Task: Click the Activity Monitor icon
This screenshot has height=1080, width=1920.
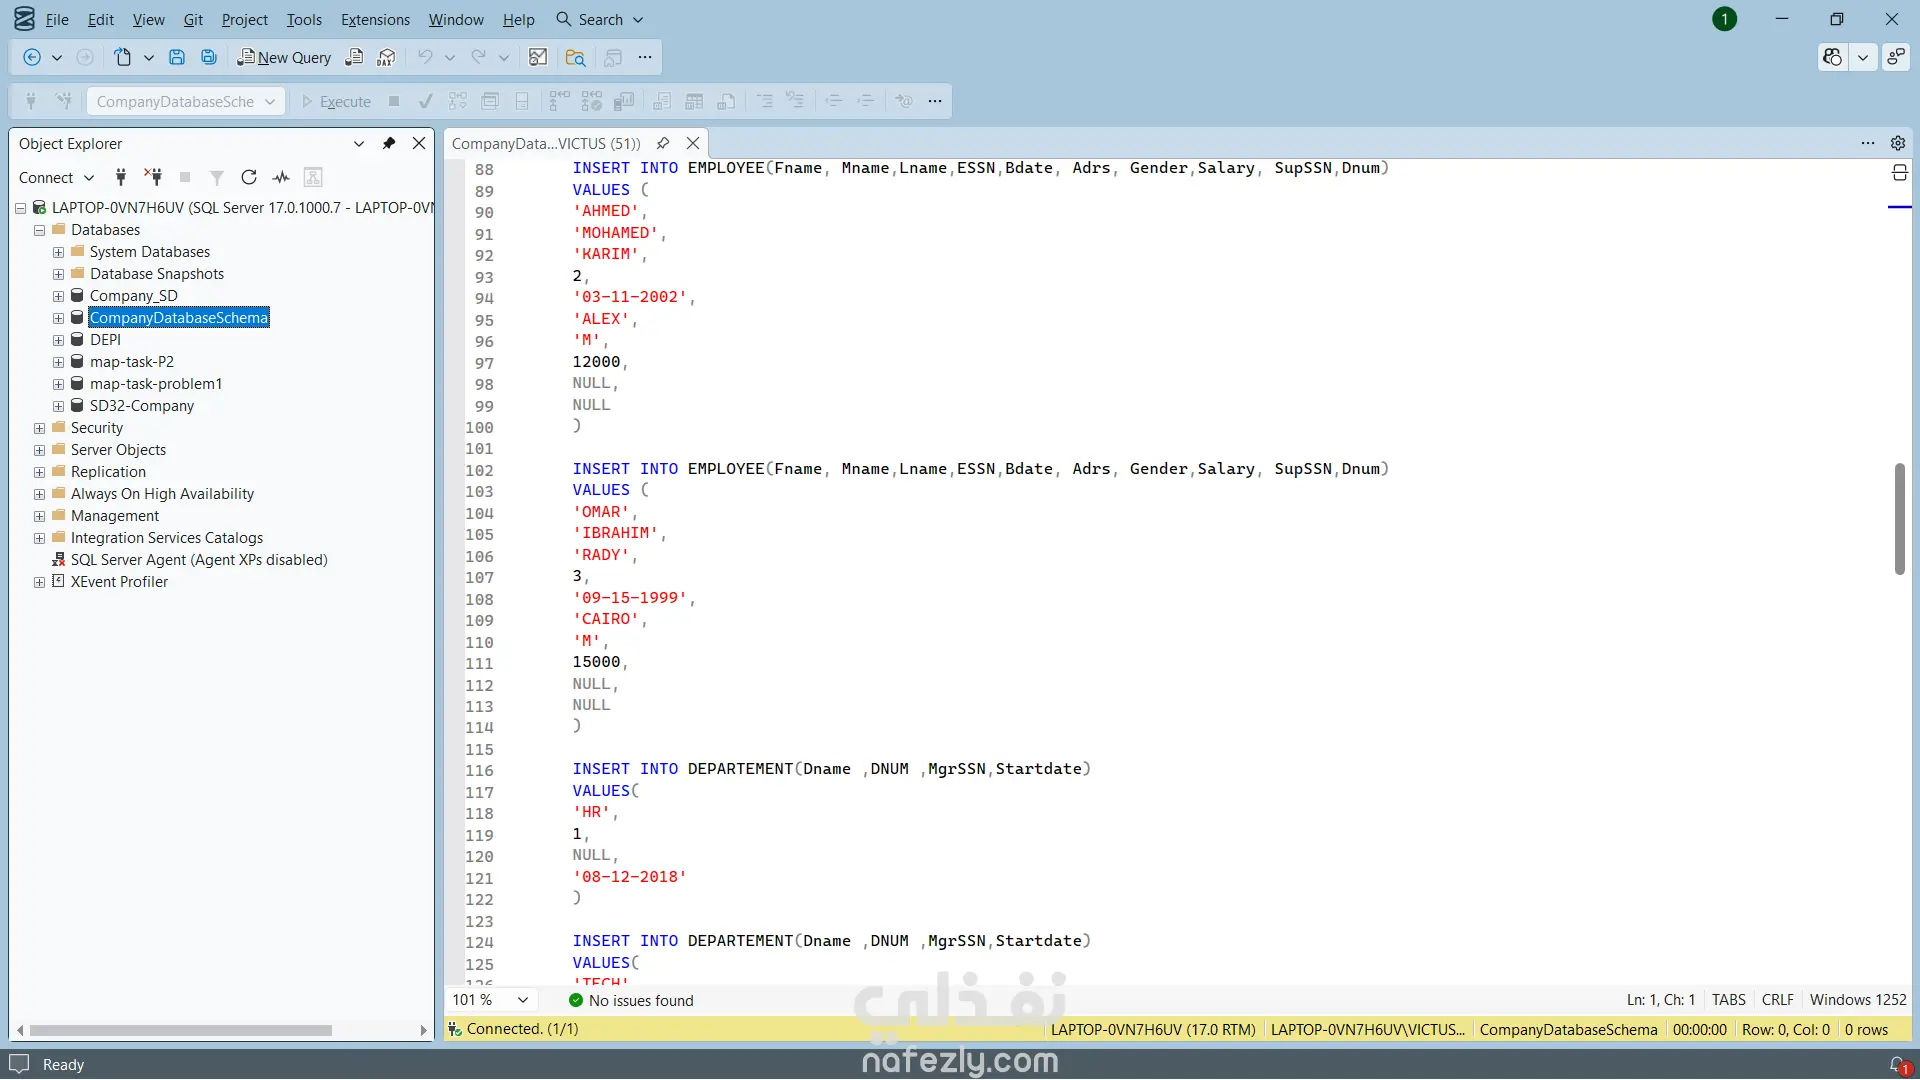Action: point(281,177)
